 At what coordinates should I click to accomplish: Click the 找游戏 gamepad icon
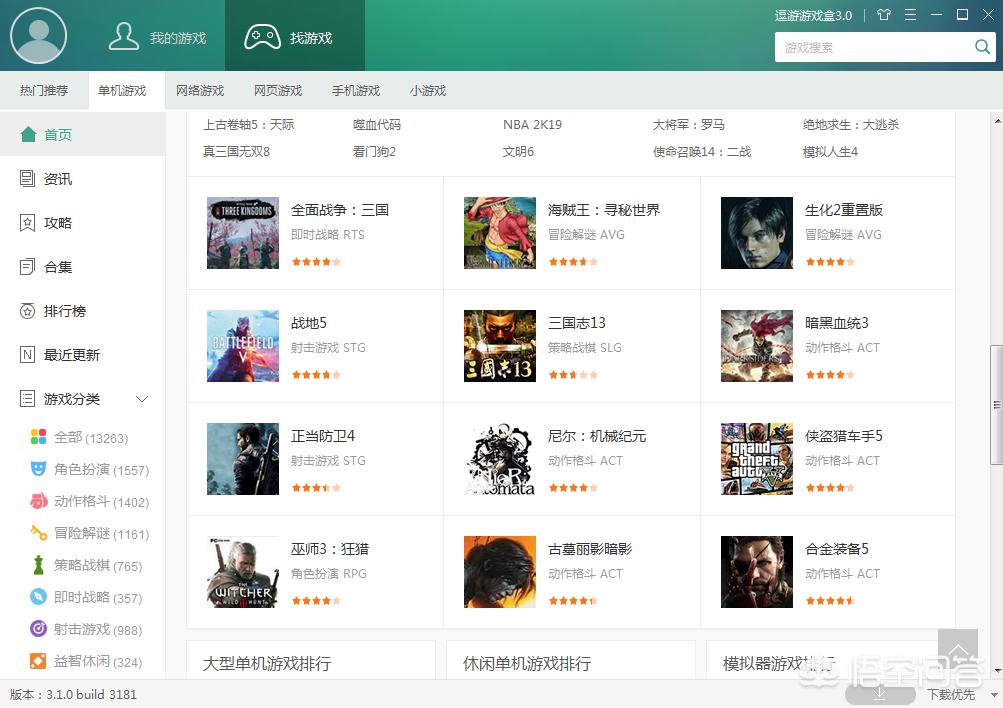(x=261, y=35)
